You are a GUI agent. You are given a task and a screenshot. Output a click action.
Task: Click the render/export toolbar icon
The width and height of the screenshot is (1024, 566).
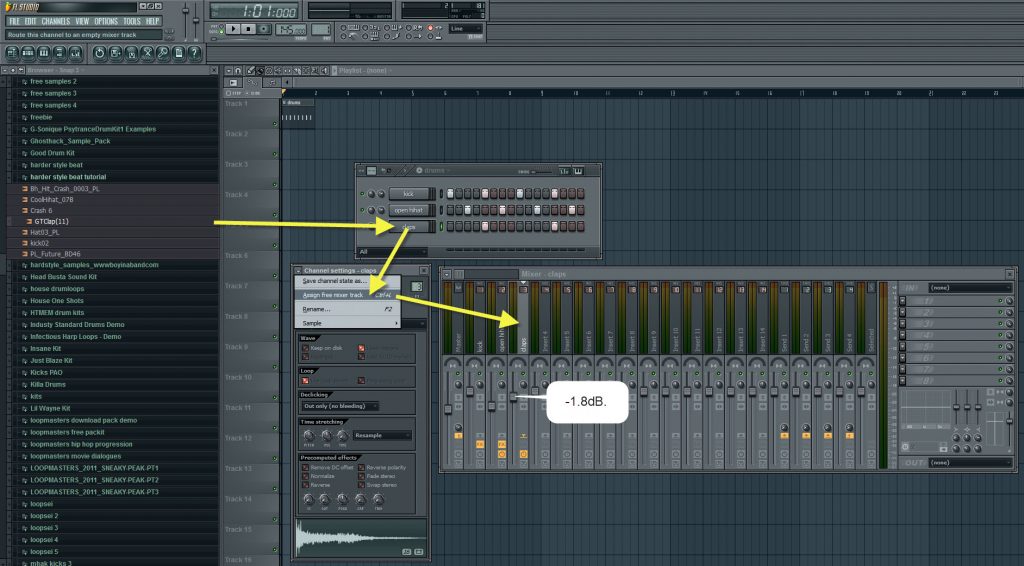tap(131, 53)
